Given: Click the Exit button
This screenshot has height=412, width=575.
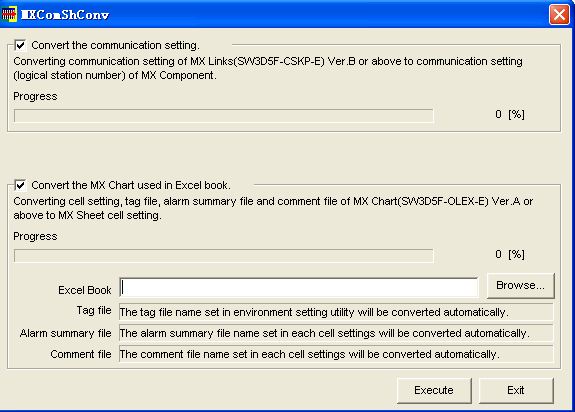Looking at the screenshot, I should [516, 390].
